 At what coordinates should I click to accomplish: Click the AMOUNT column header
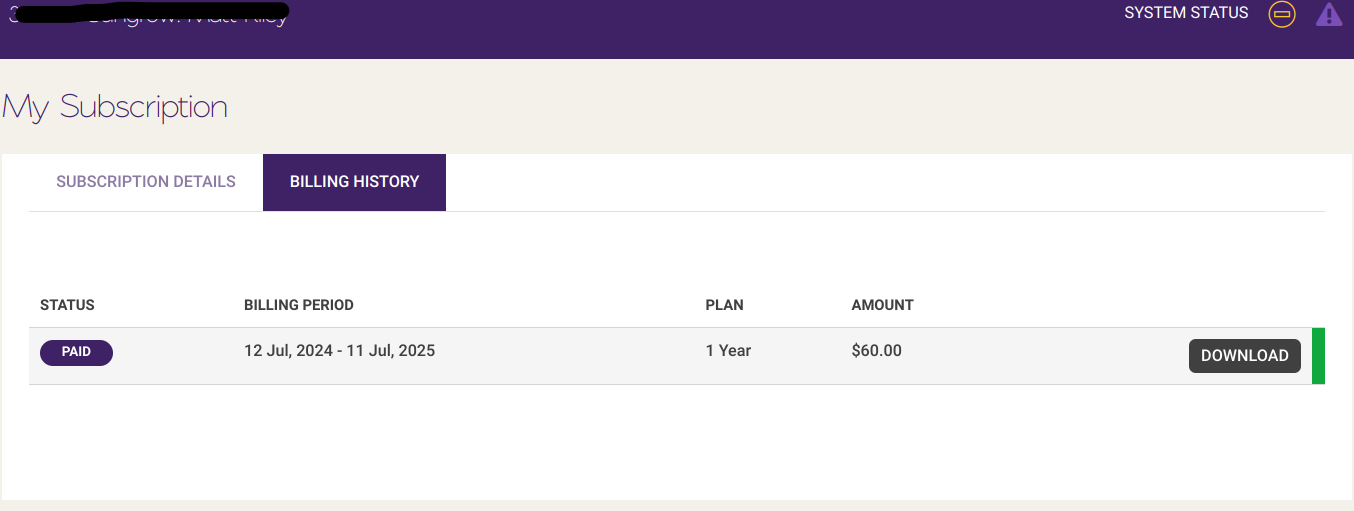click(882, 305)
